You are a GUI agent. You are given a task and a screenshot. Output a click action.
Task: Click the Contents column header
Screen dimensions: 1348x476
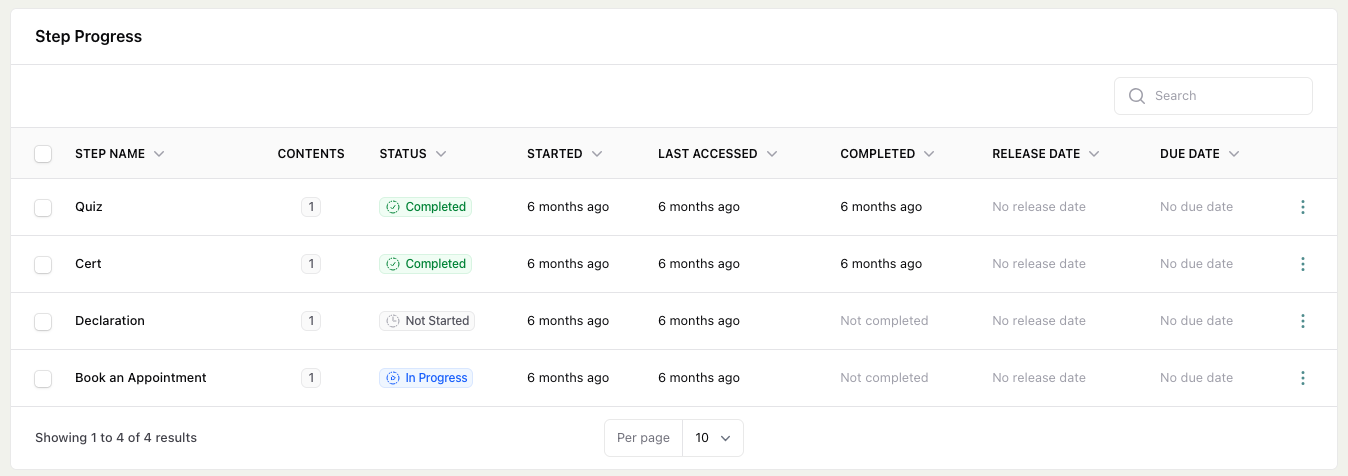pos(311,154)
